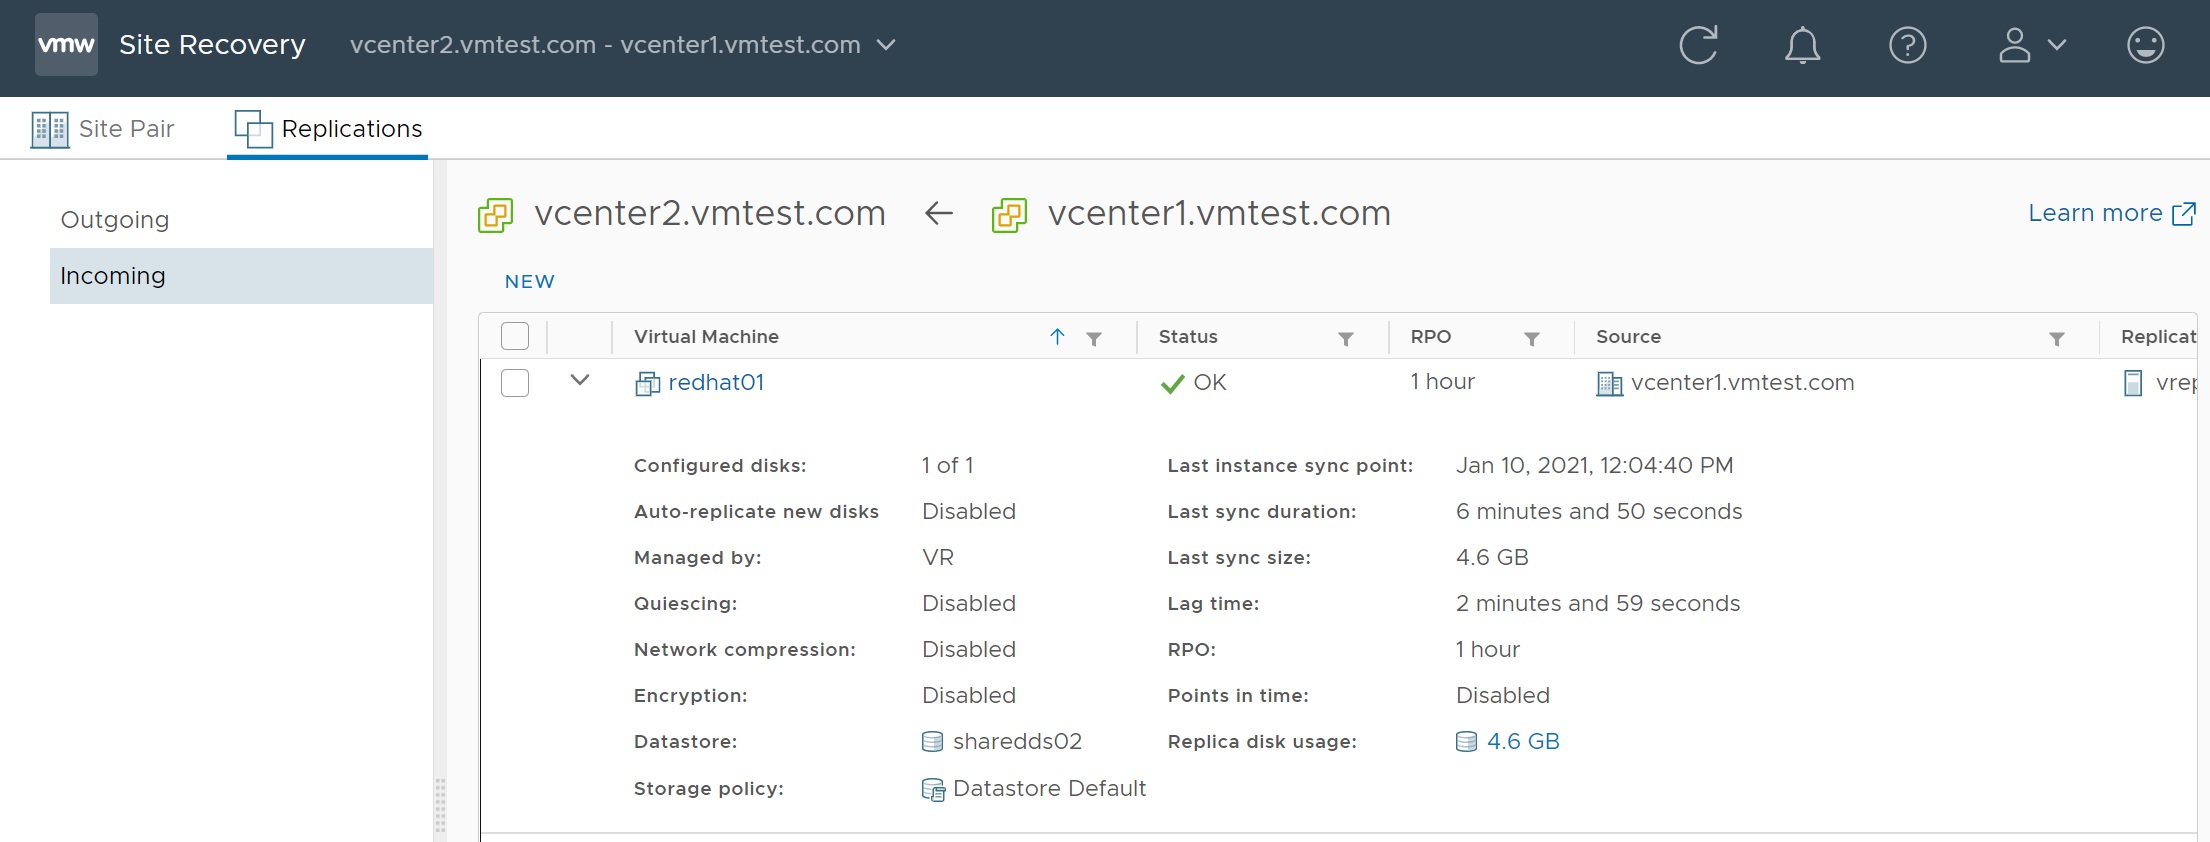2210x842 pixels.
Task: Click the smiley feedback icon
Action: pos(2145,45)
